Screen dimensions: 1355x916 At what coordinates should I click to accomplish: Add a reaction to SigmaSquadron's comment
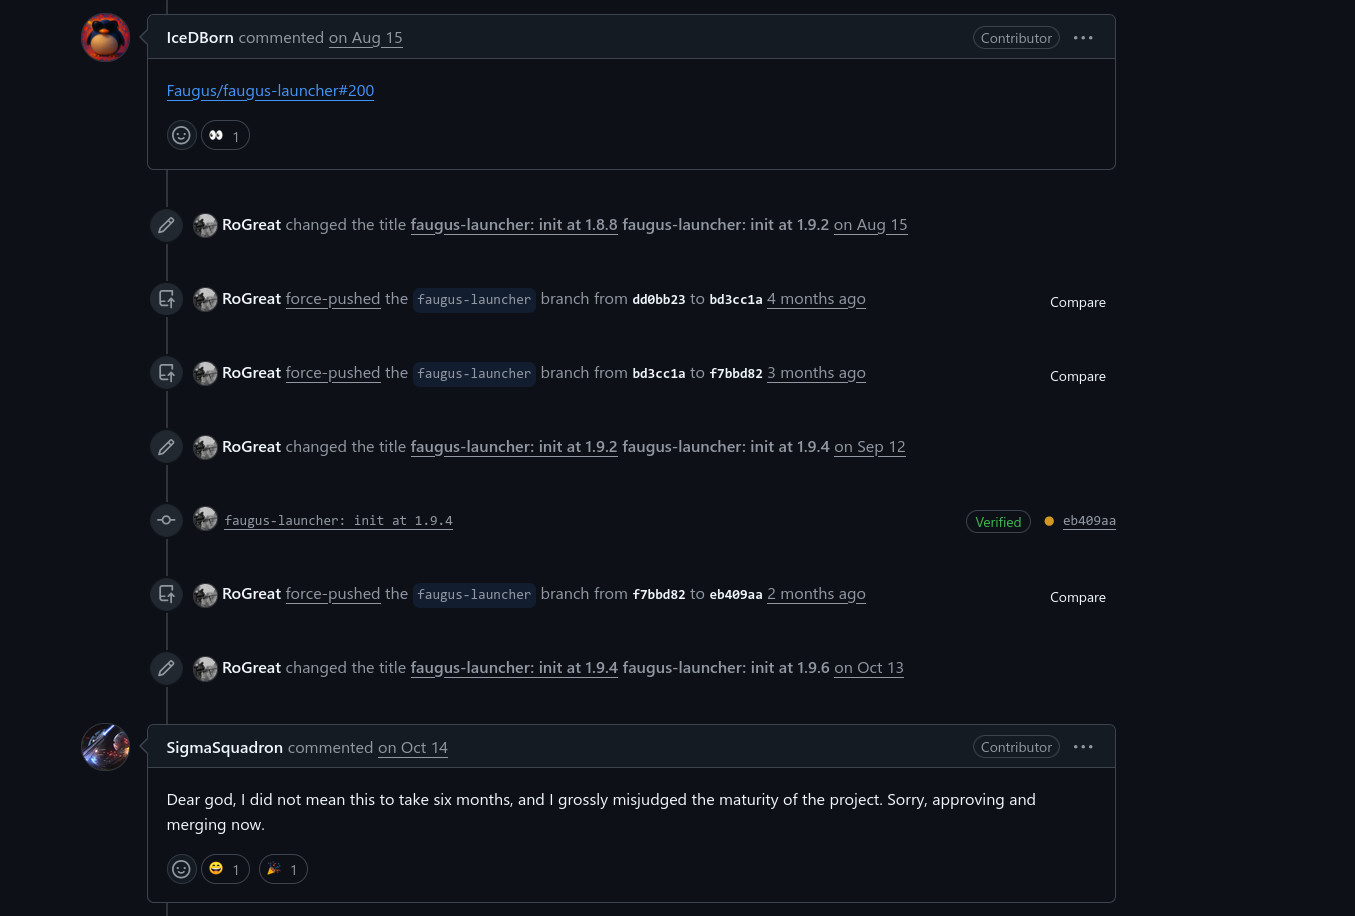pos(181,869)
